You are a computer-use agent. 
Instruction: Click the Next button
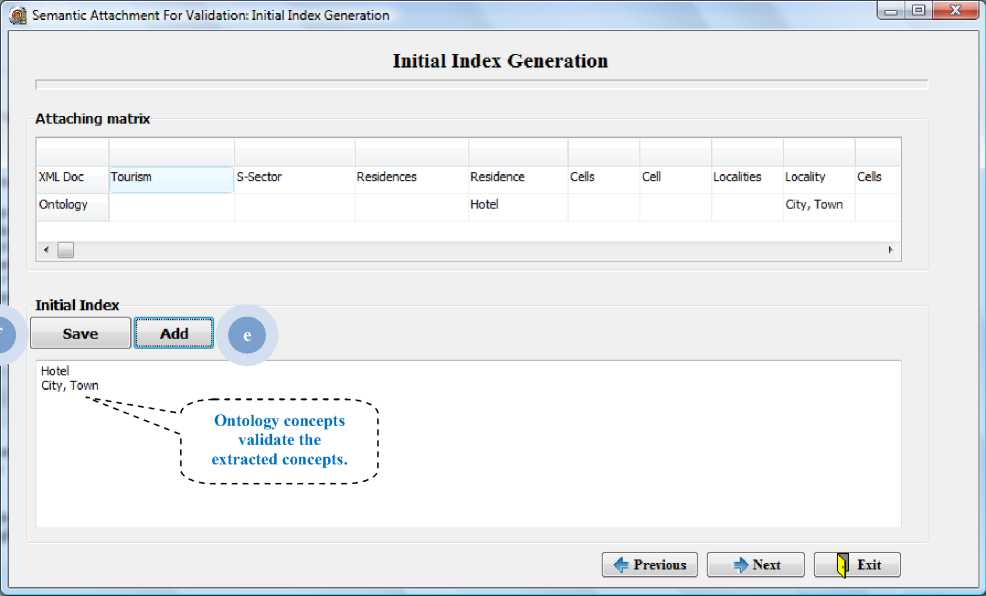755,565
